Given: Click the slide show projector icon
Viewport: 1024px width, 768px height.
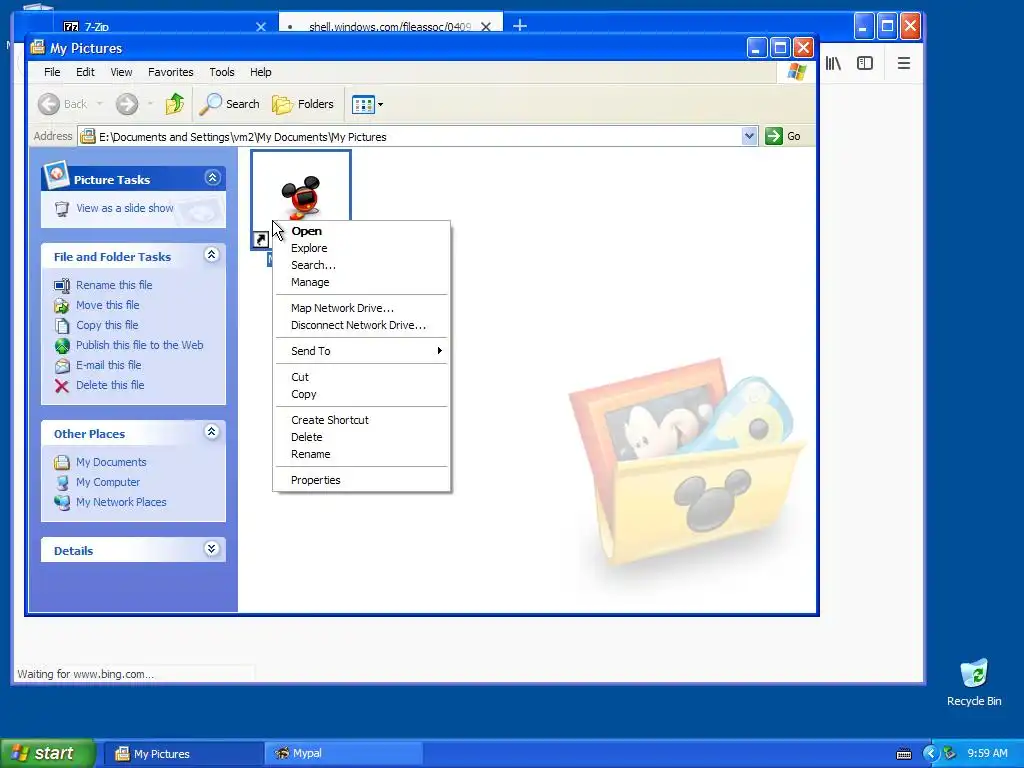Looking at the screenshot, I should 61,209.
